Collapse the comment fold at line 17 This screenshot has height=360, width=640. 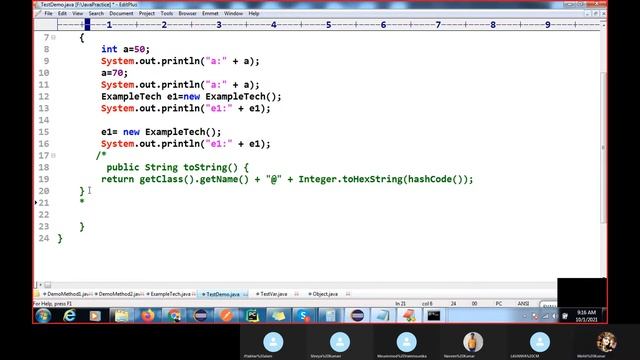coord(53,156)
